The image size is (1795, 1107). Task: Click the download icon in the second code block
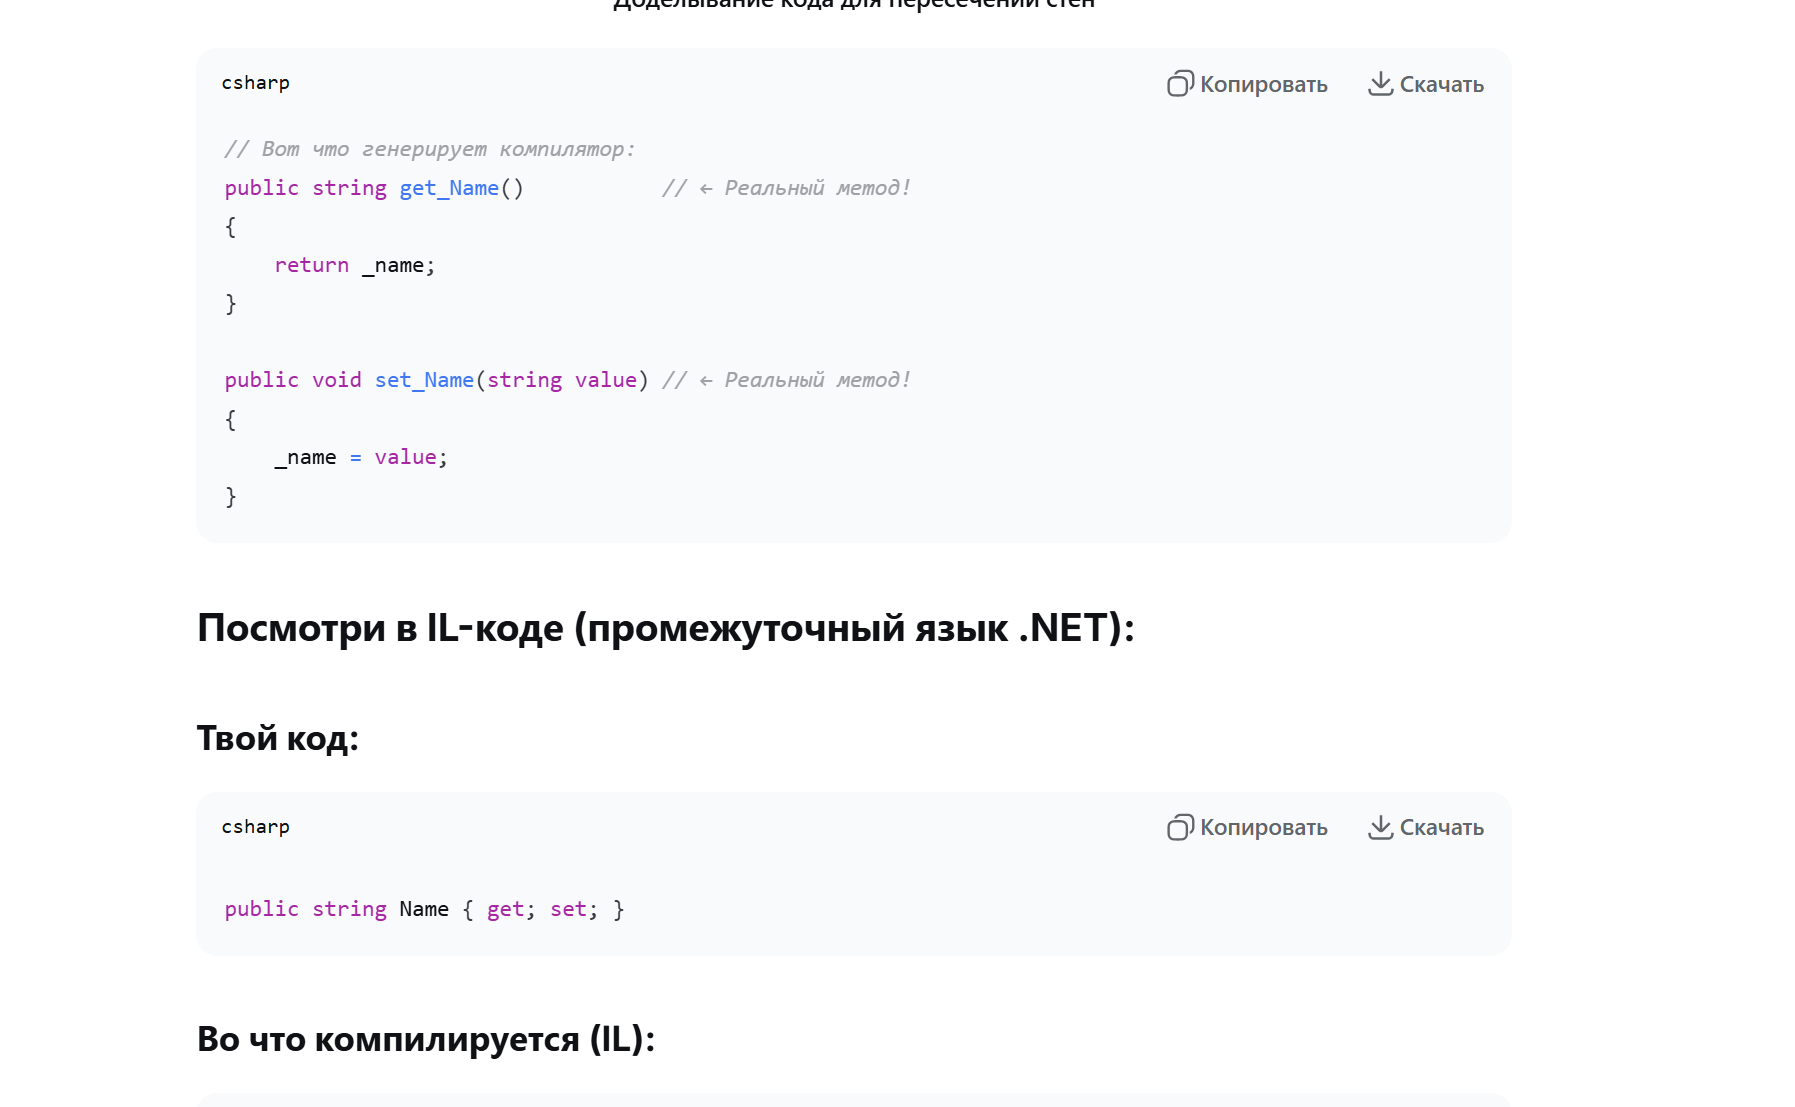[x=1380, y=828]
